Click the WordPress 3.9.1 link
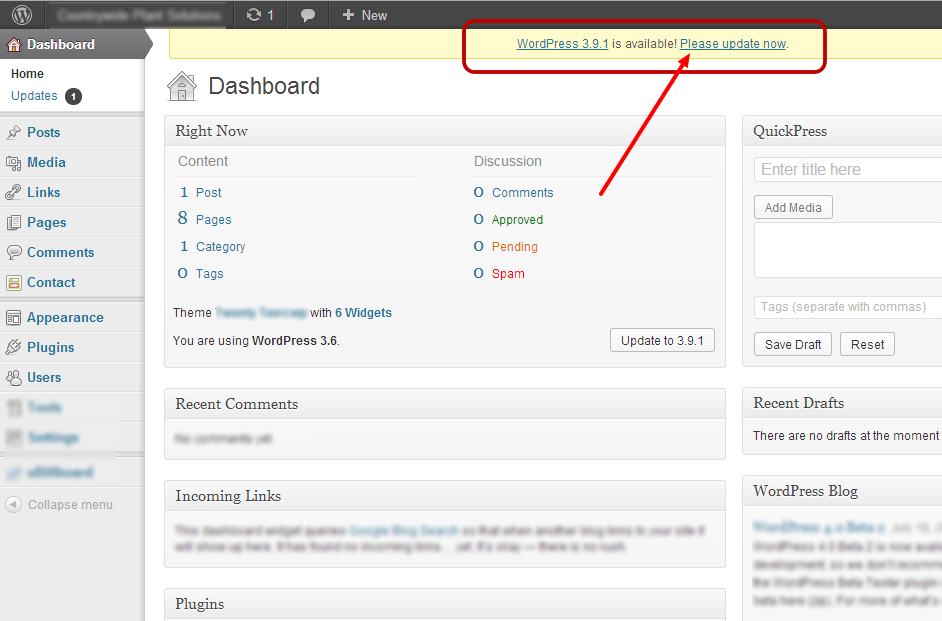Screen dimensions: 942x621 [562, 44]
